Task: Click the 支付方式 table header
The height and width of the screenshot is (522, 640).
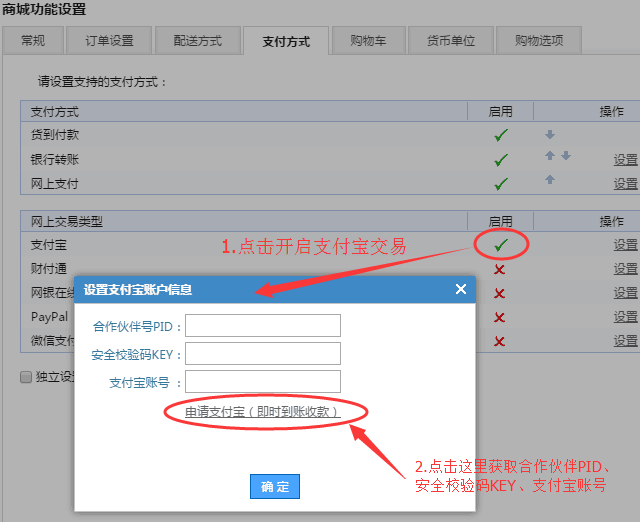Action: [x=55, y=111]
